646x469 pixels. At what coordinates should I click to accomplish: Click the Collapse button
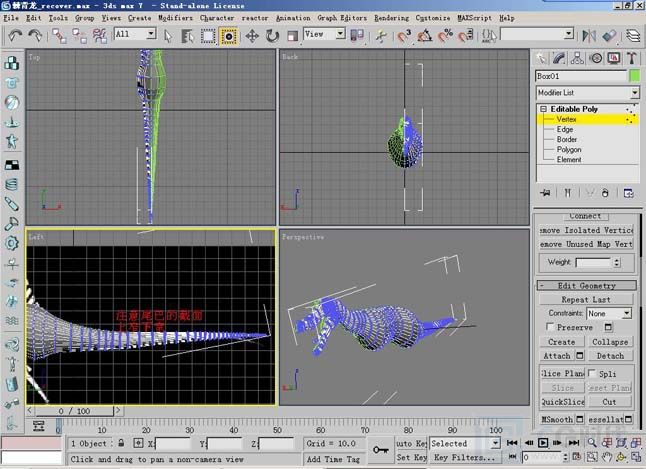610,342
